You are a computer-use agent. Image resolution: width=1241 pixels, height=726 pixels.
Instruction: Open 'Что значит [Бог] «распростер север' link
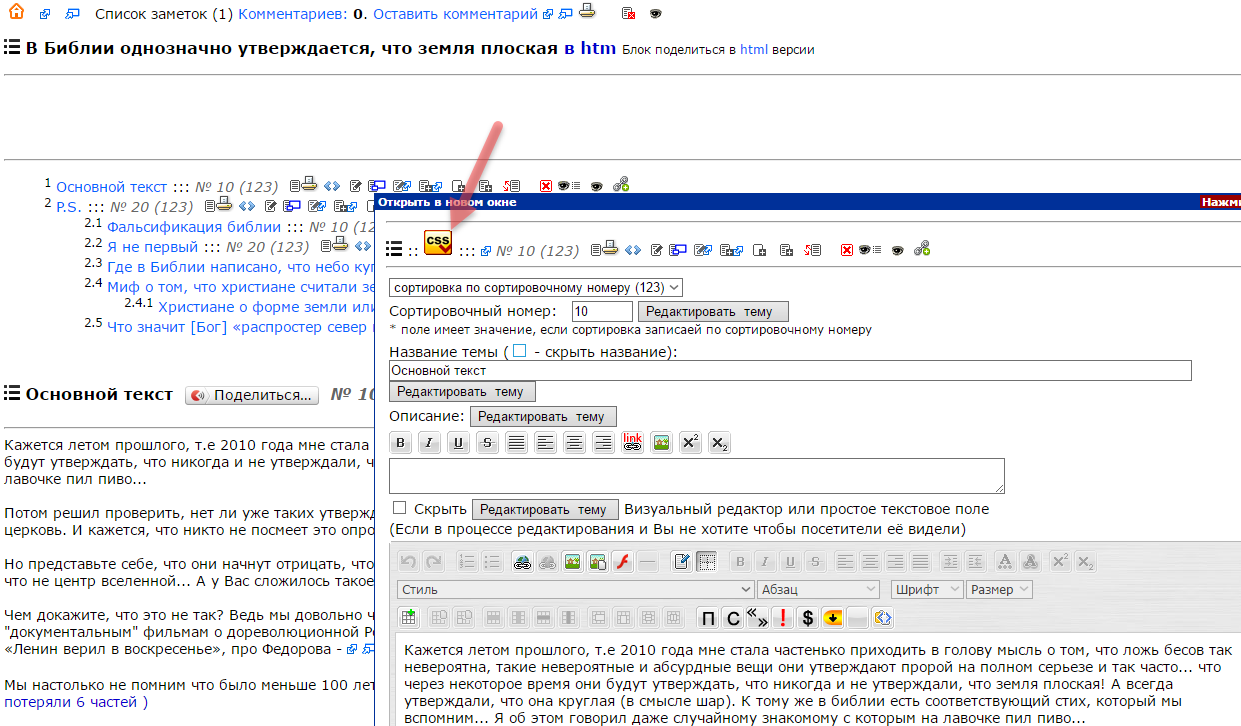240,326
